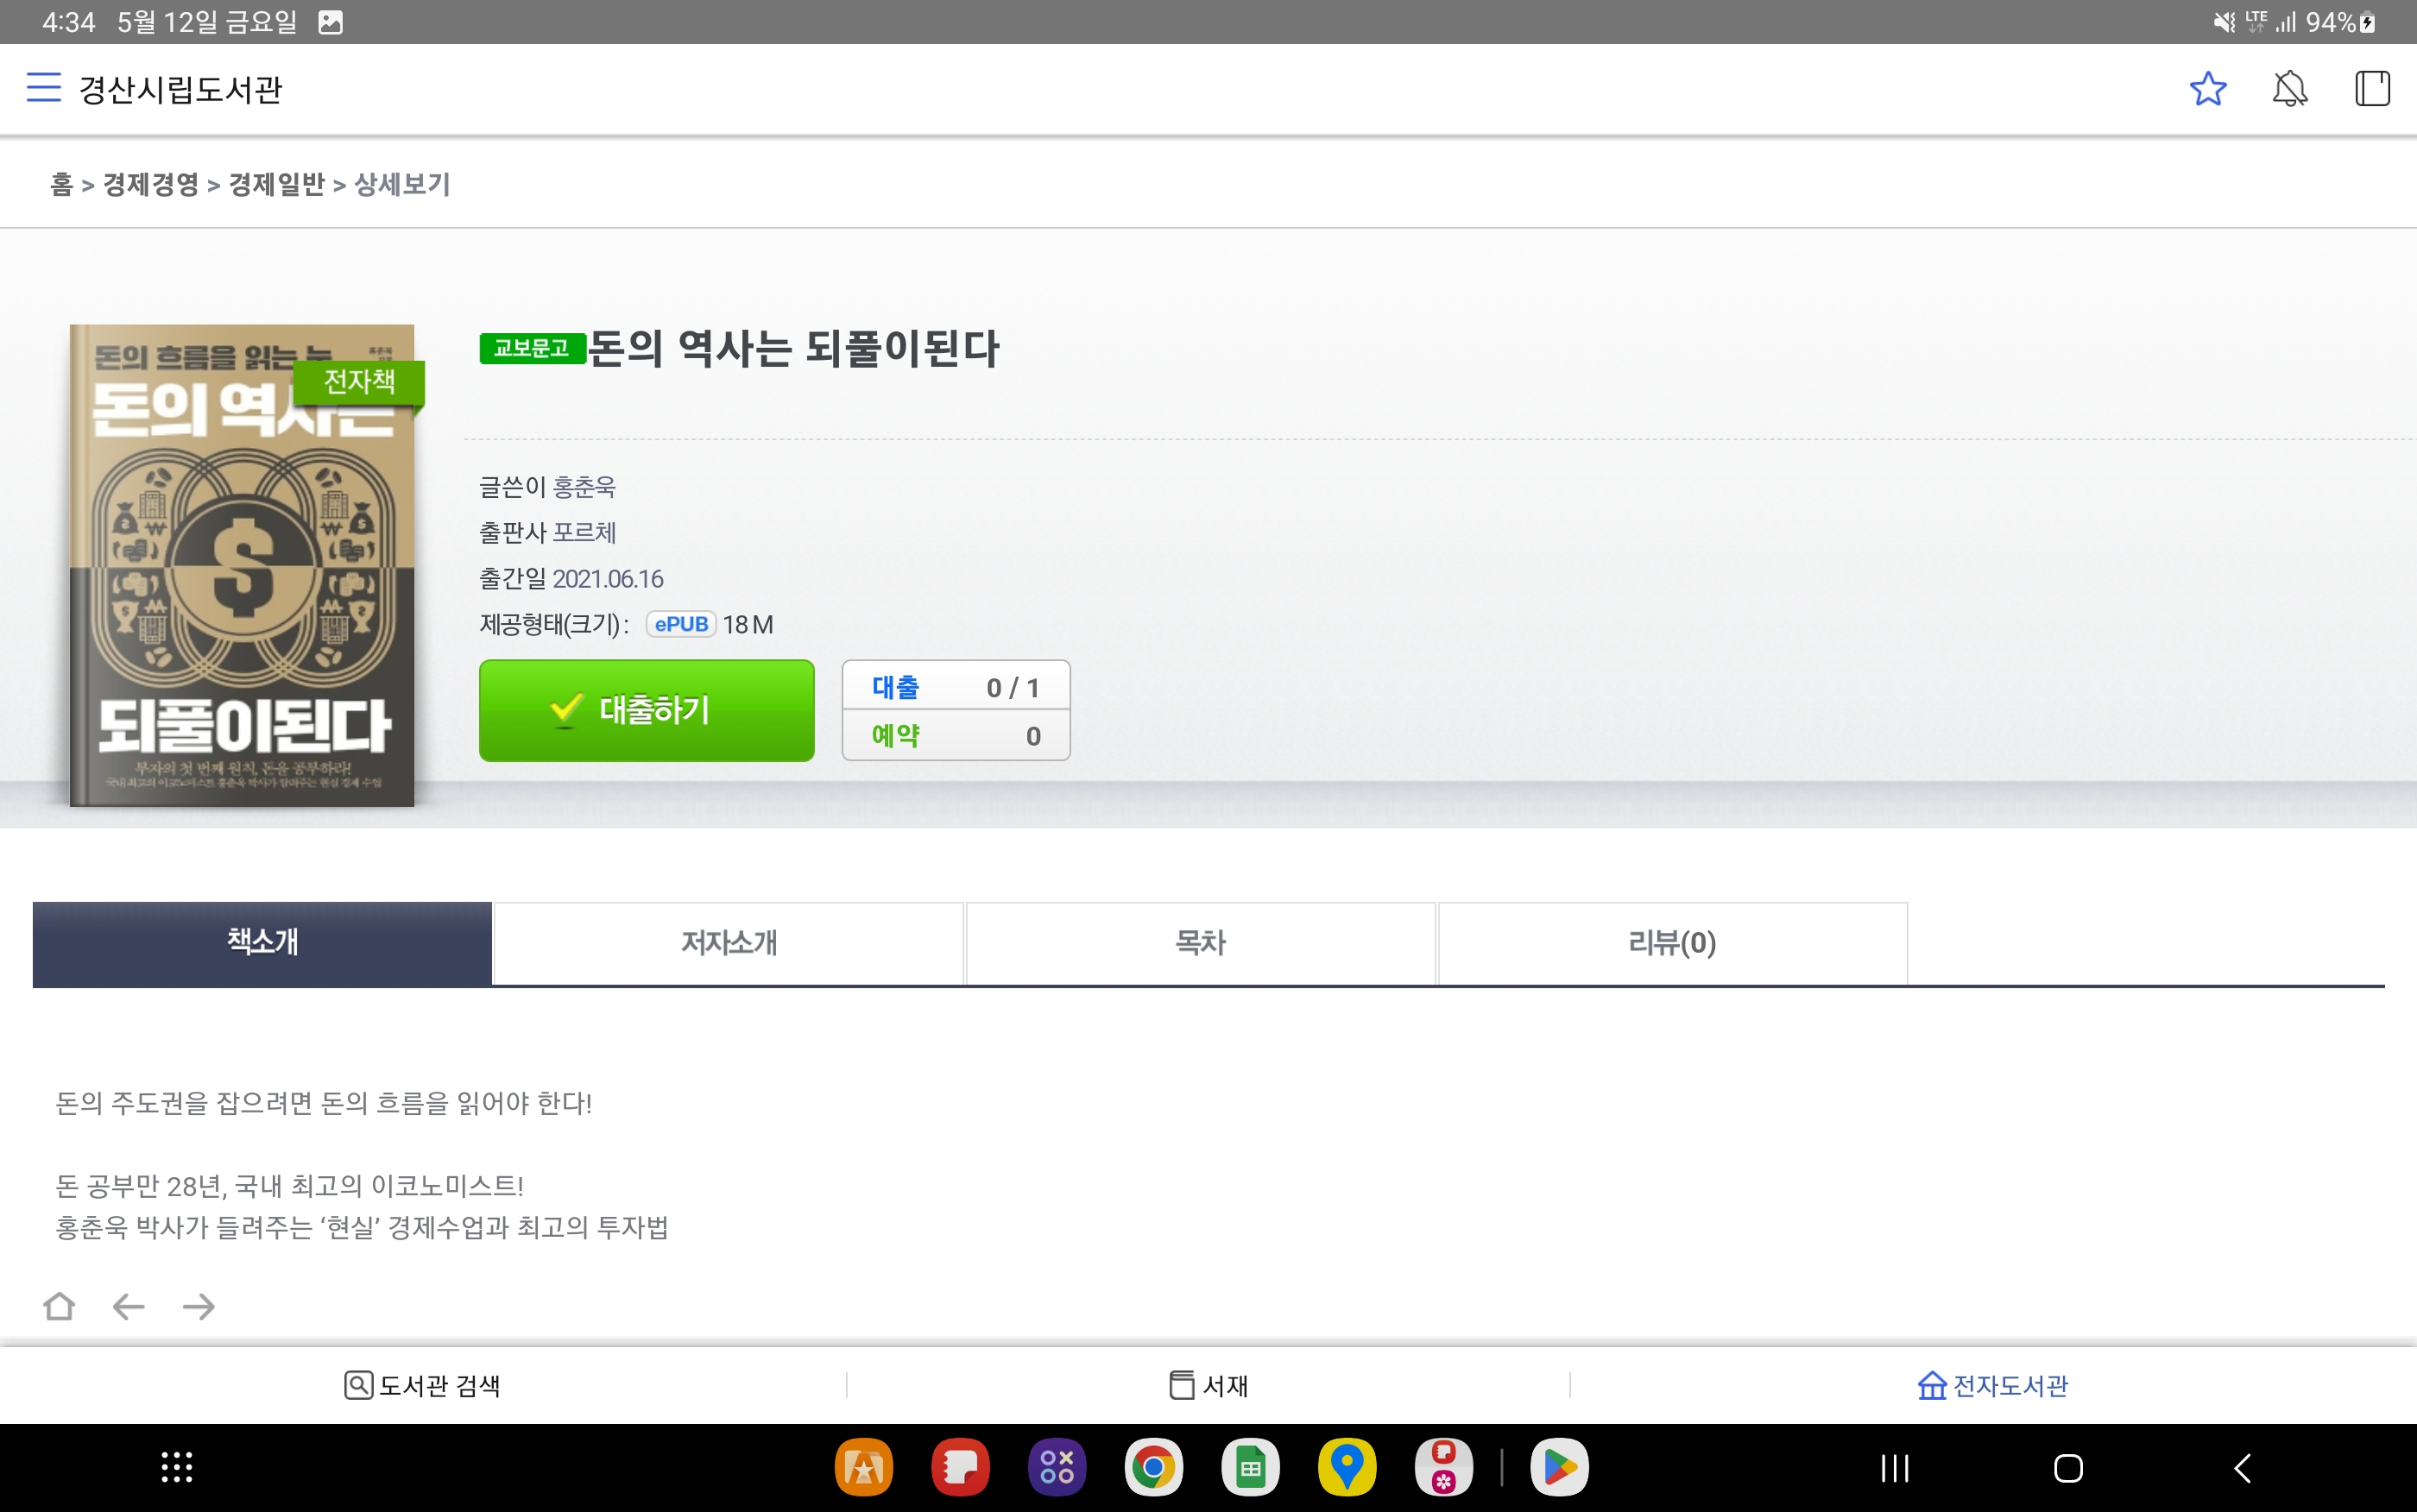Viewport: 2417px width, 1512px height.
Task: Switch to the 저자소개 tab
Action: pos(728,943)
